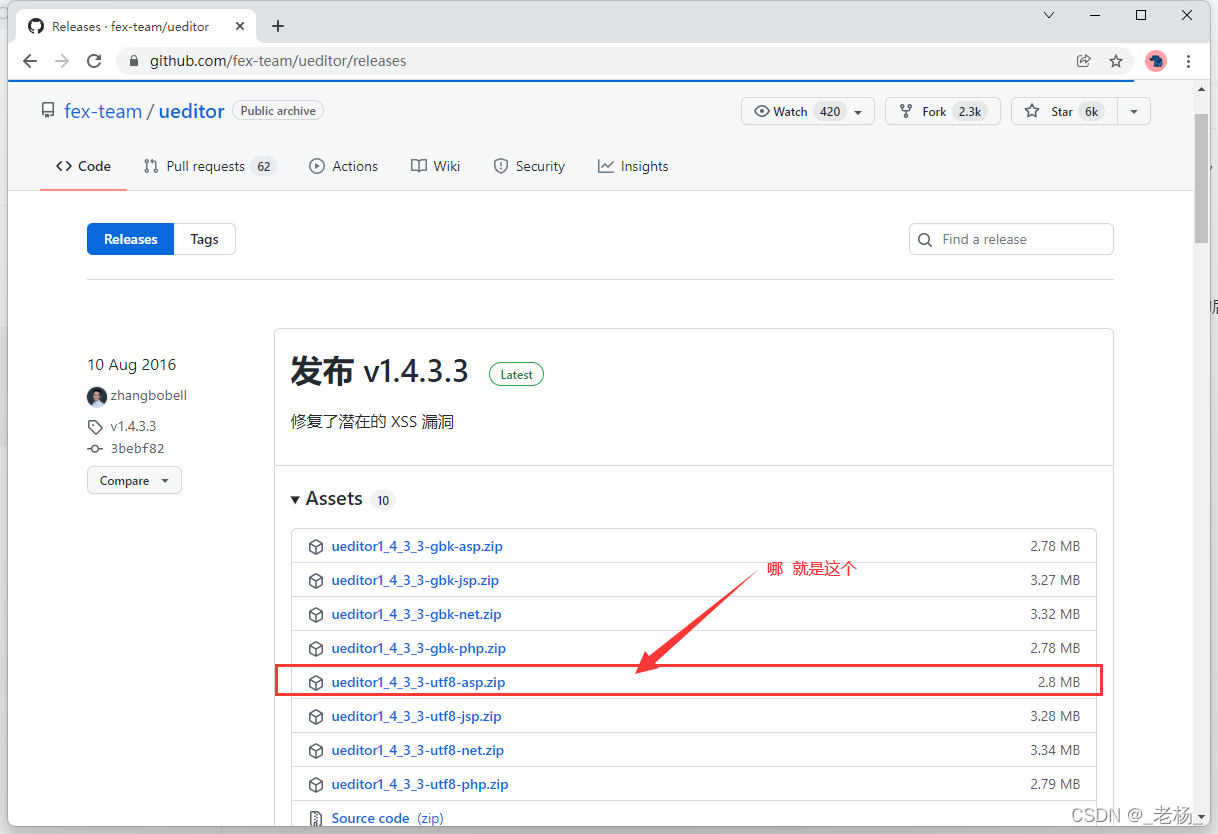The height and width of the screenshot is (834, 1218).
Task: Open the Security tab
Action: 529,166
